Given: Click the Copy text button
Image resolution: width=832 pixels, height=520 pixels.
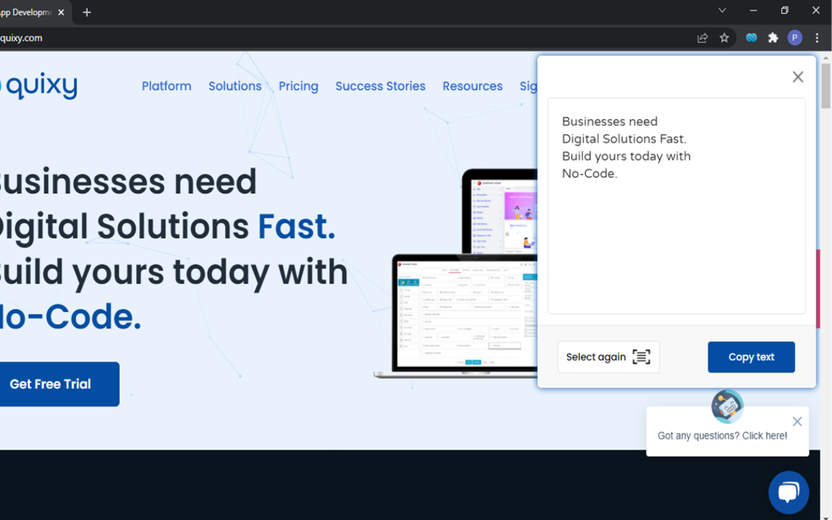Looking at the screenshot, I should tap(751, 357).
